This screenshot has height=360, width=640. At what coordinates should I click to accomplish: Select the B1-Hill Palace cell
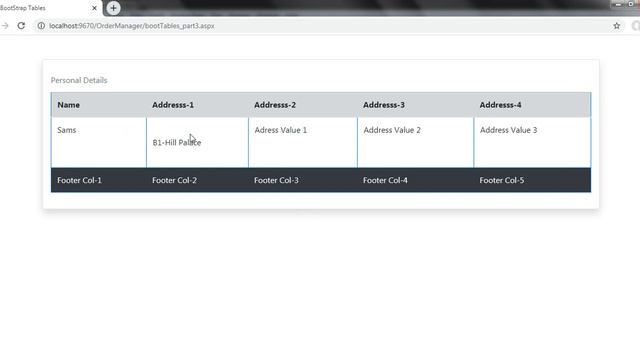(197, 142)
